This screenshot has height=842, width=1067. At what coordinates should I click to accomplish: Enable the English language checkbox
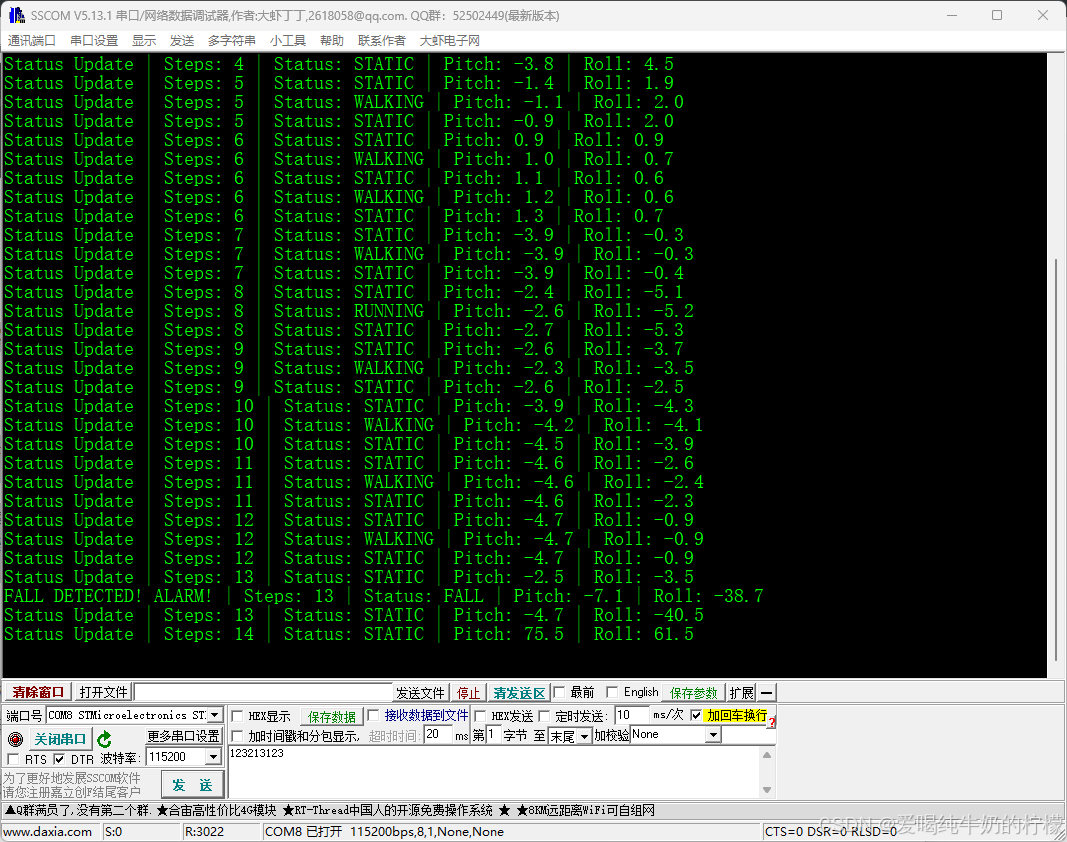click(612, 692)
